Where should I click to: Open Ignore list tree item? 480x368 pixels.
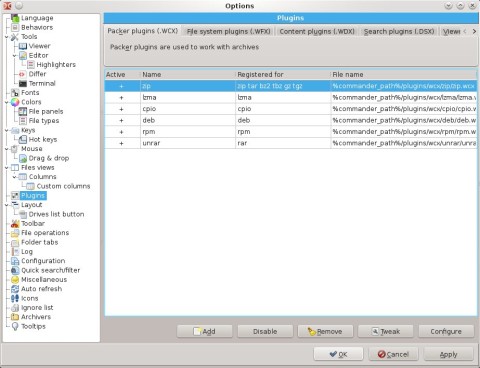[x=37, y=308]
